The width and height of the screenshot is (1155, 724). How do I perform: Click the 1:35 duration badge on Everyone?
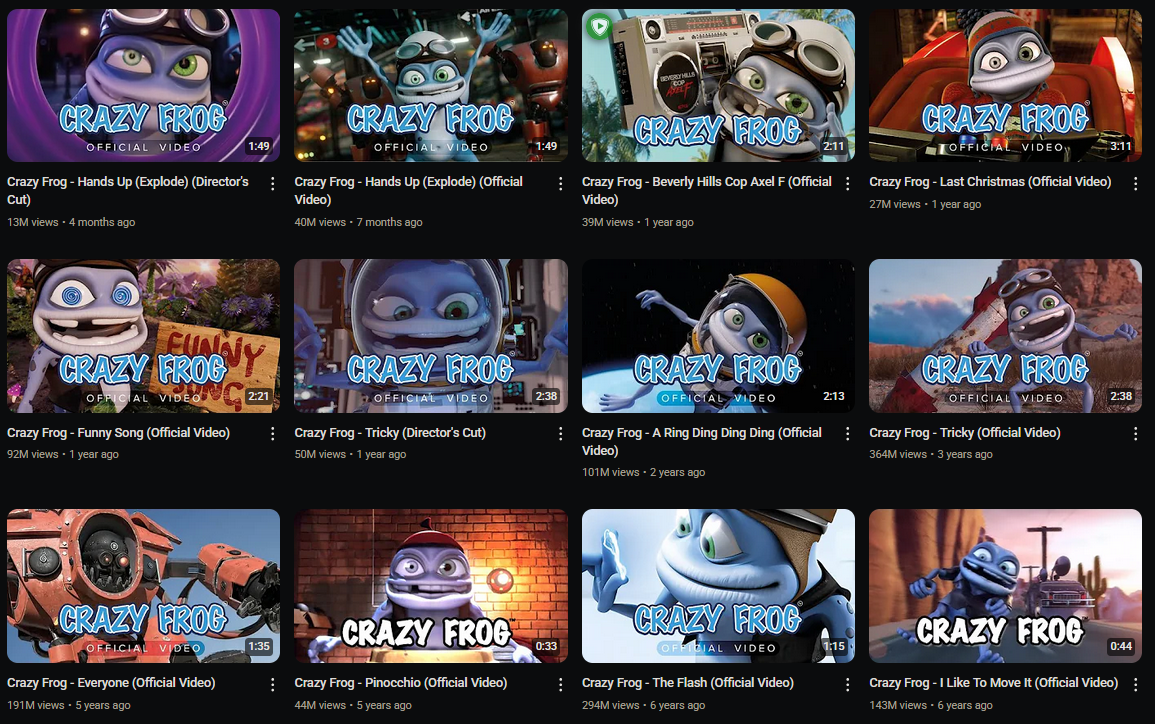click(x=259, y=646)
